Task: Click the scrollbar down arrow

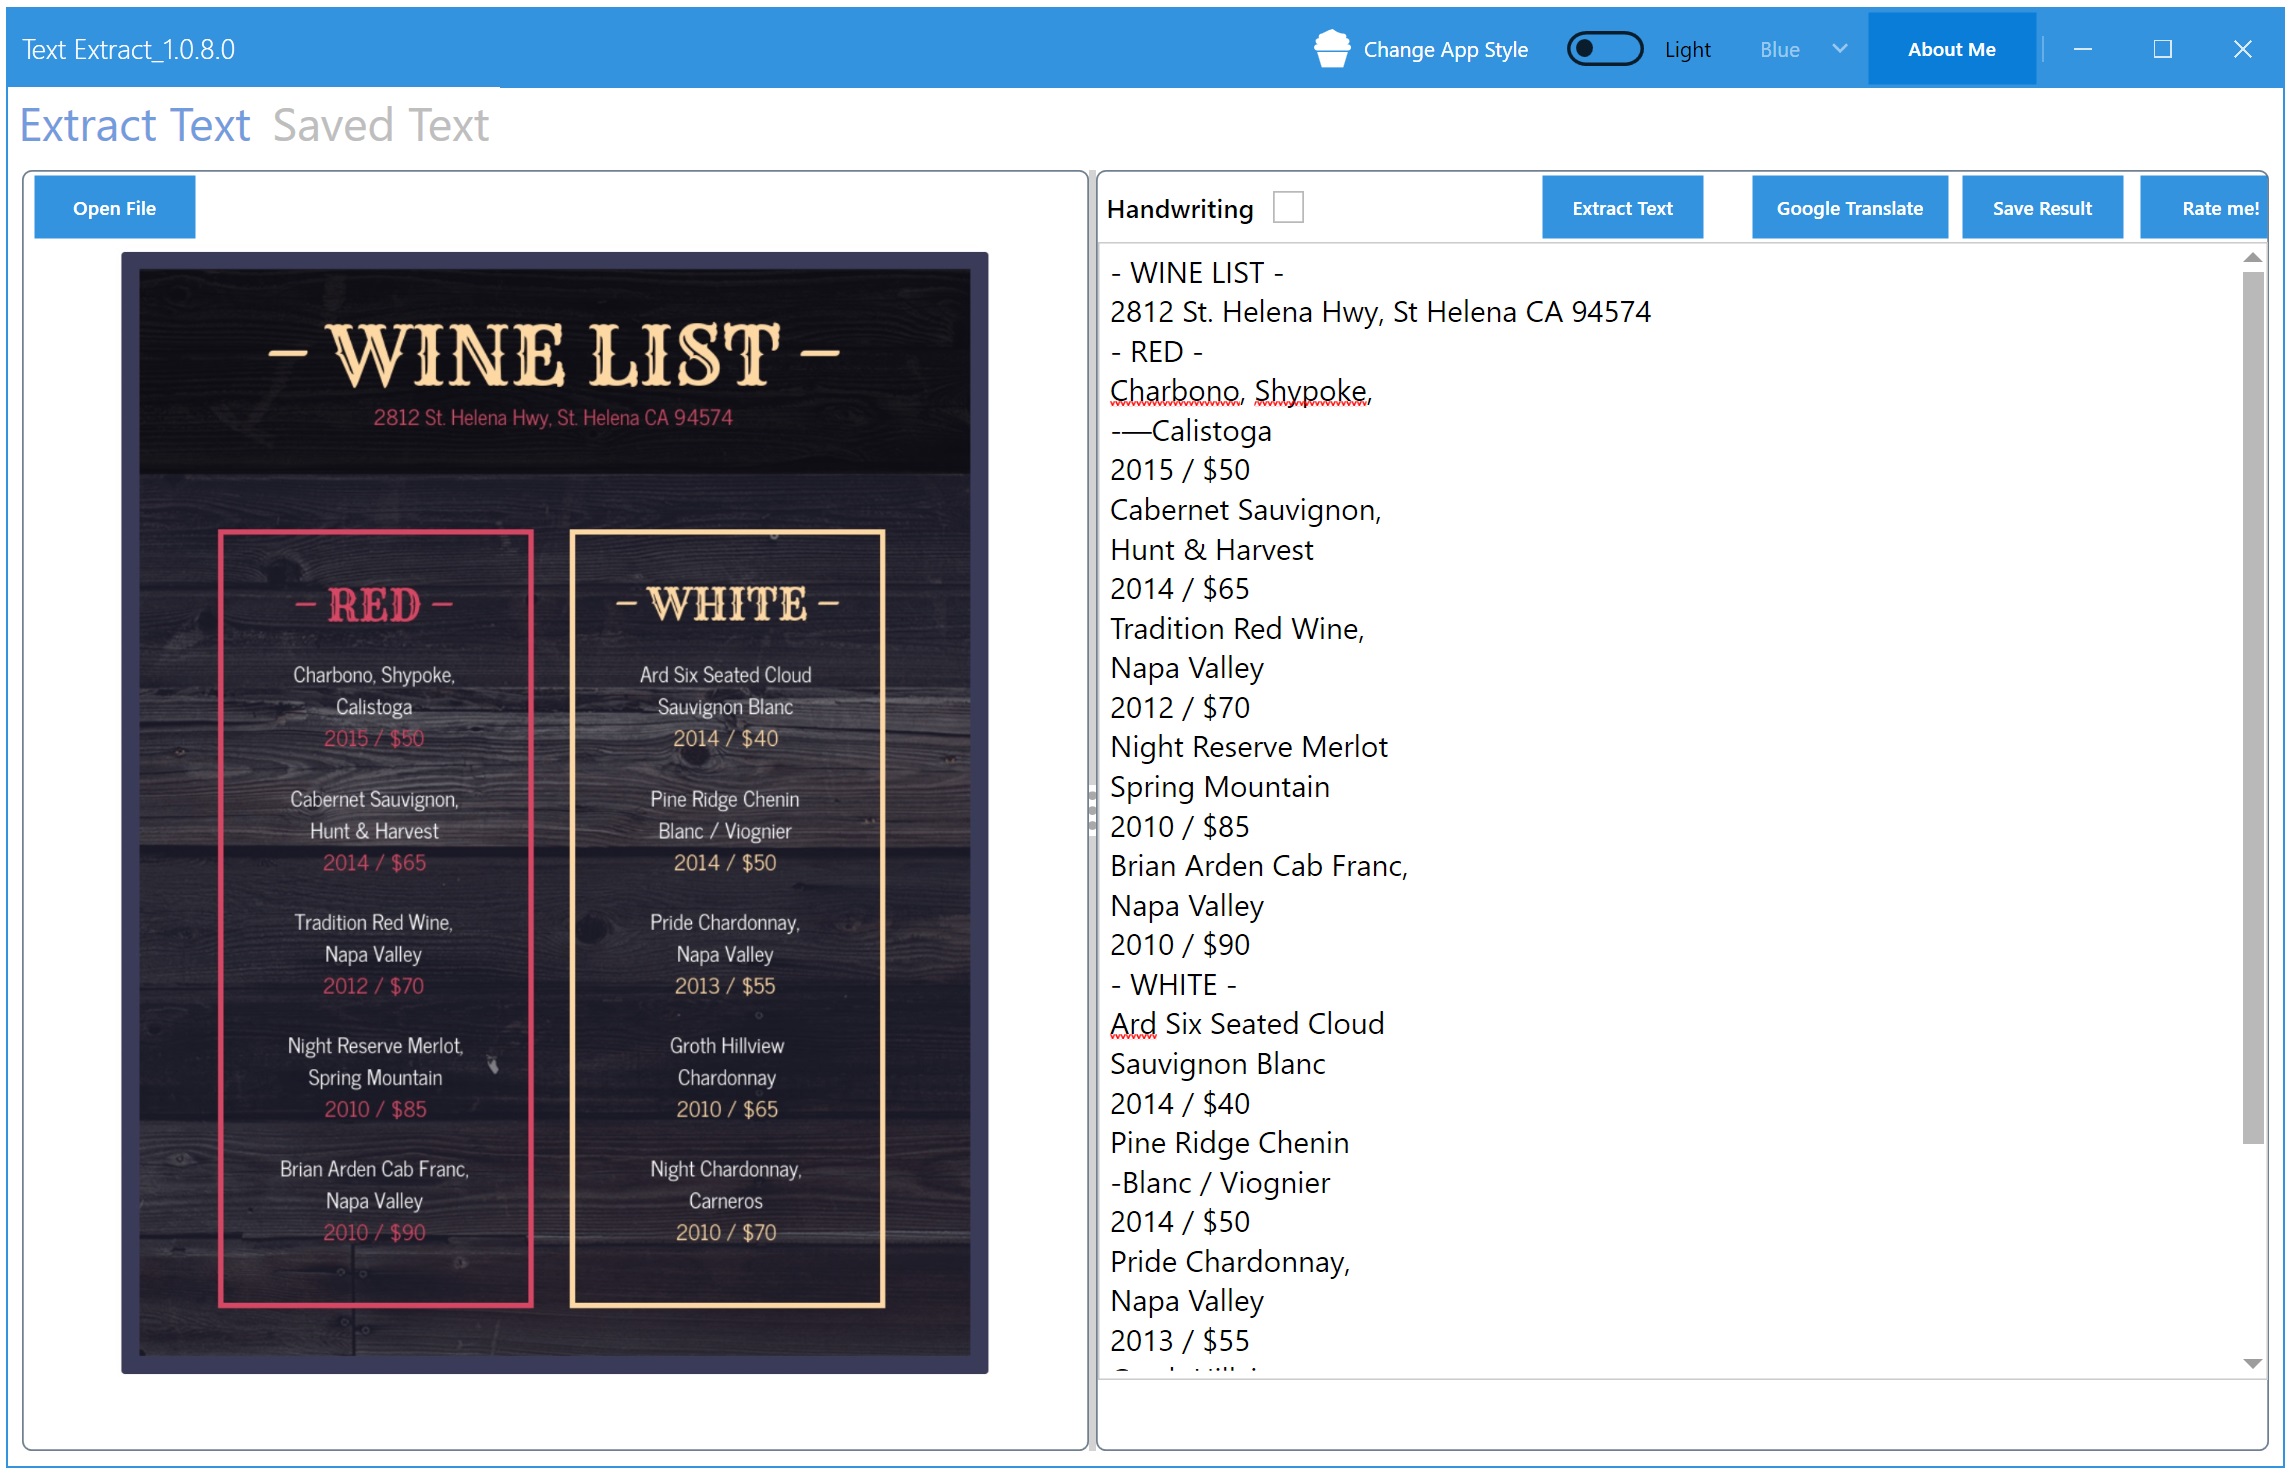Action: tap(2254, 1362)
